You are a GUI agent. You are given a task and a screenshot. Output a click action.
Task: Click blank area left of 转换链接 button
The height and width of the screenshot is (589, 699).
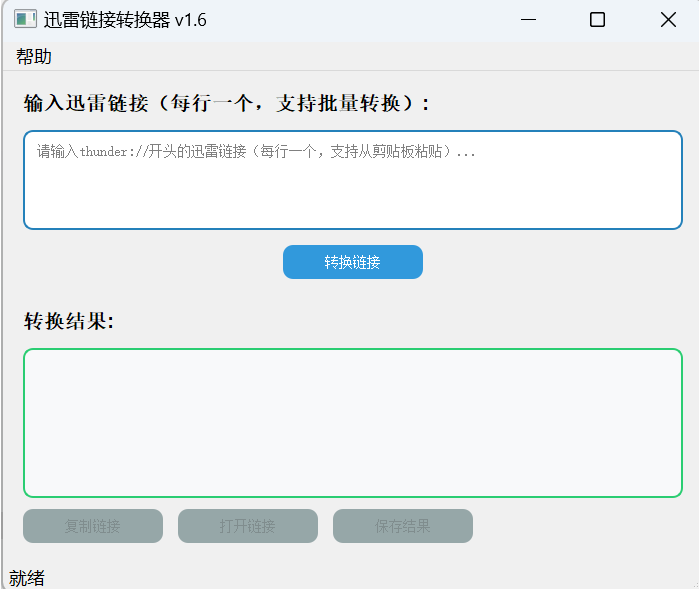(150, 262)
